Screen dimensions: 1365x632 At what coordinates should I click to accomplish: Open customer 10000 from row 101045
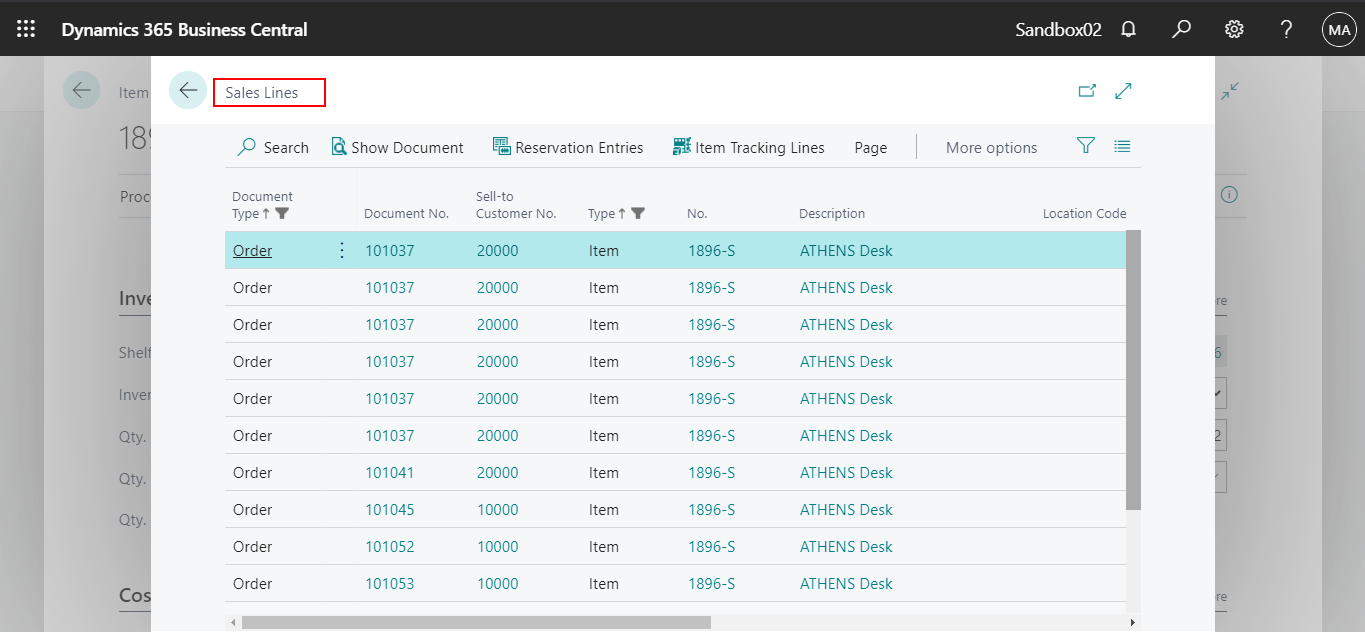[x=496, y=509]
